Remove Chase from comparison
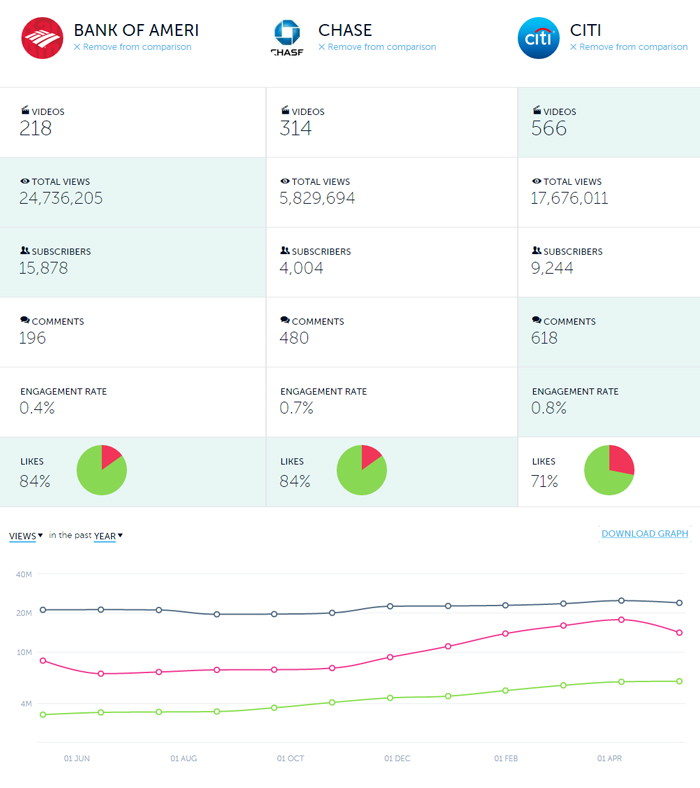Image resolution: width=700 pixels, height=788 pixels. tap(377, 47)
